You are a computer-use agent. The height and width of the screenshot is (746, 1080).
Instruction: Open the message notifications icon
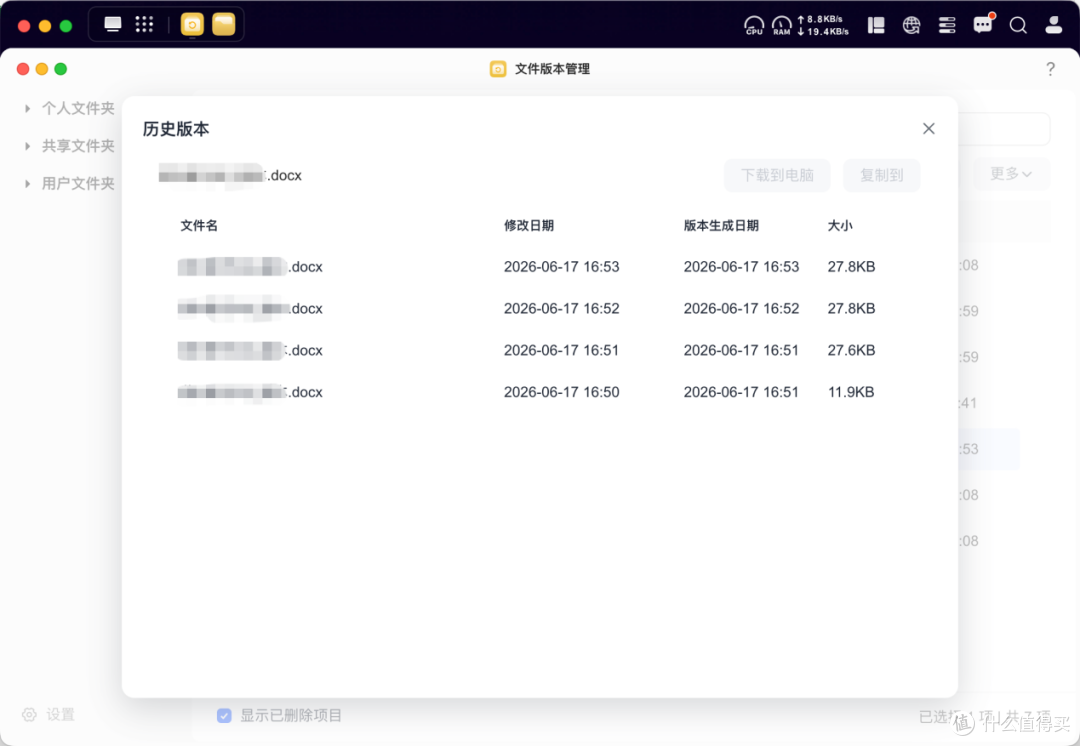click(983, 25)
